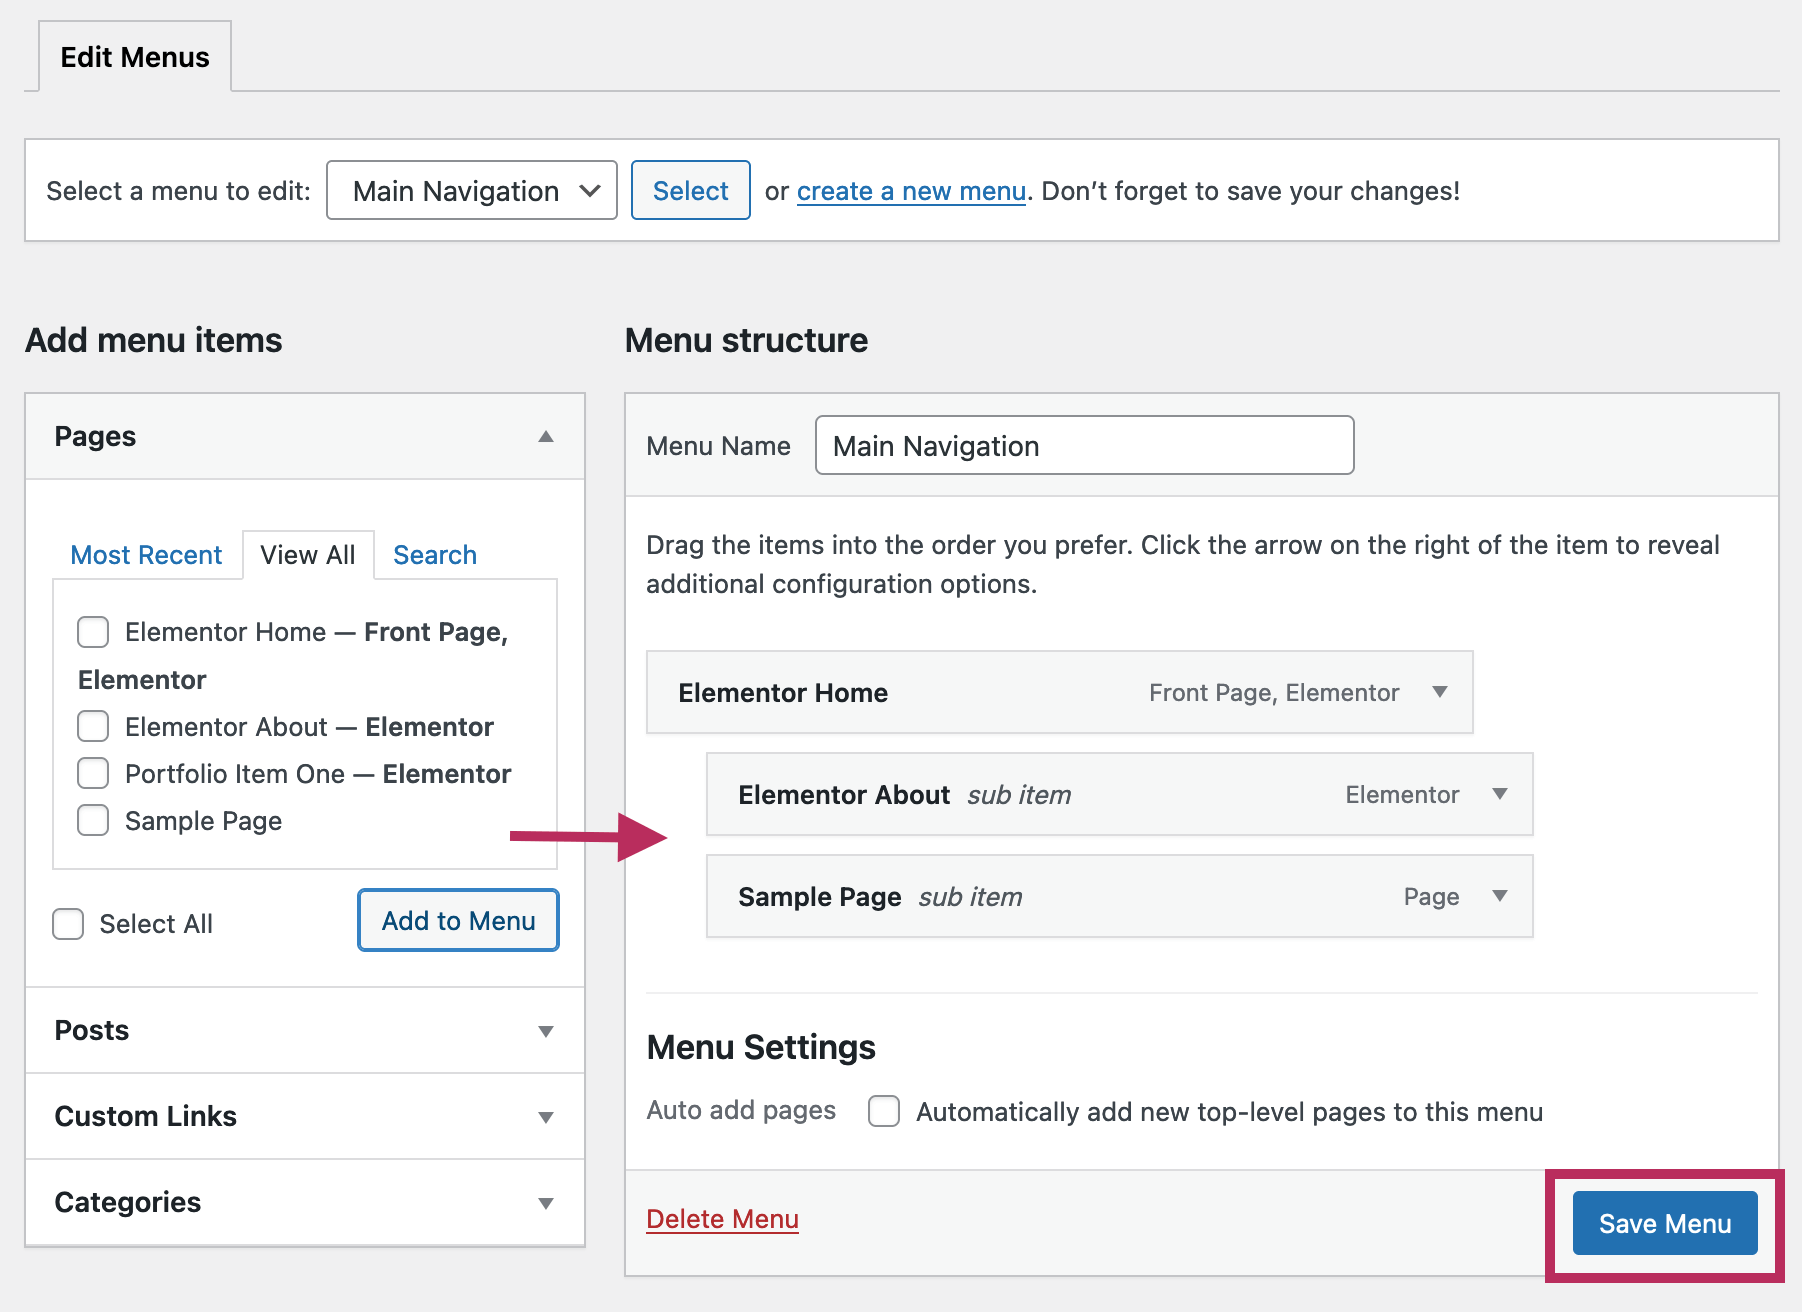Open Elementor Home item options arrow
The height and width of the screenshot is (1312, 1802).
click(1439, 692)
